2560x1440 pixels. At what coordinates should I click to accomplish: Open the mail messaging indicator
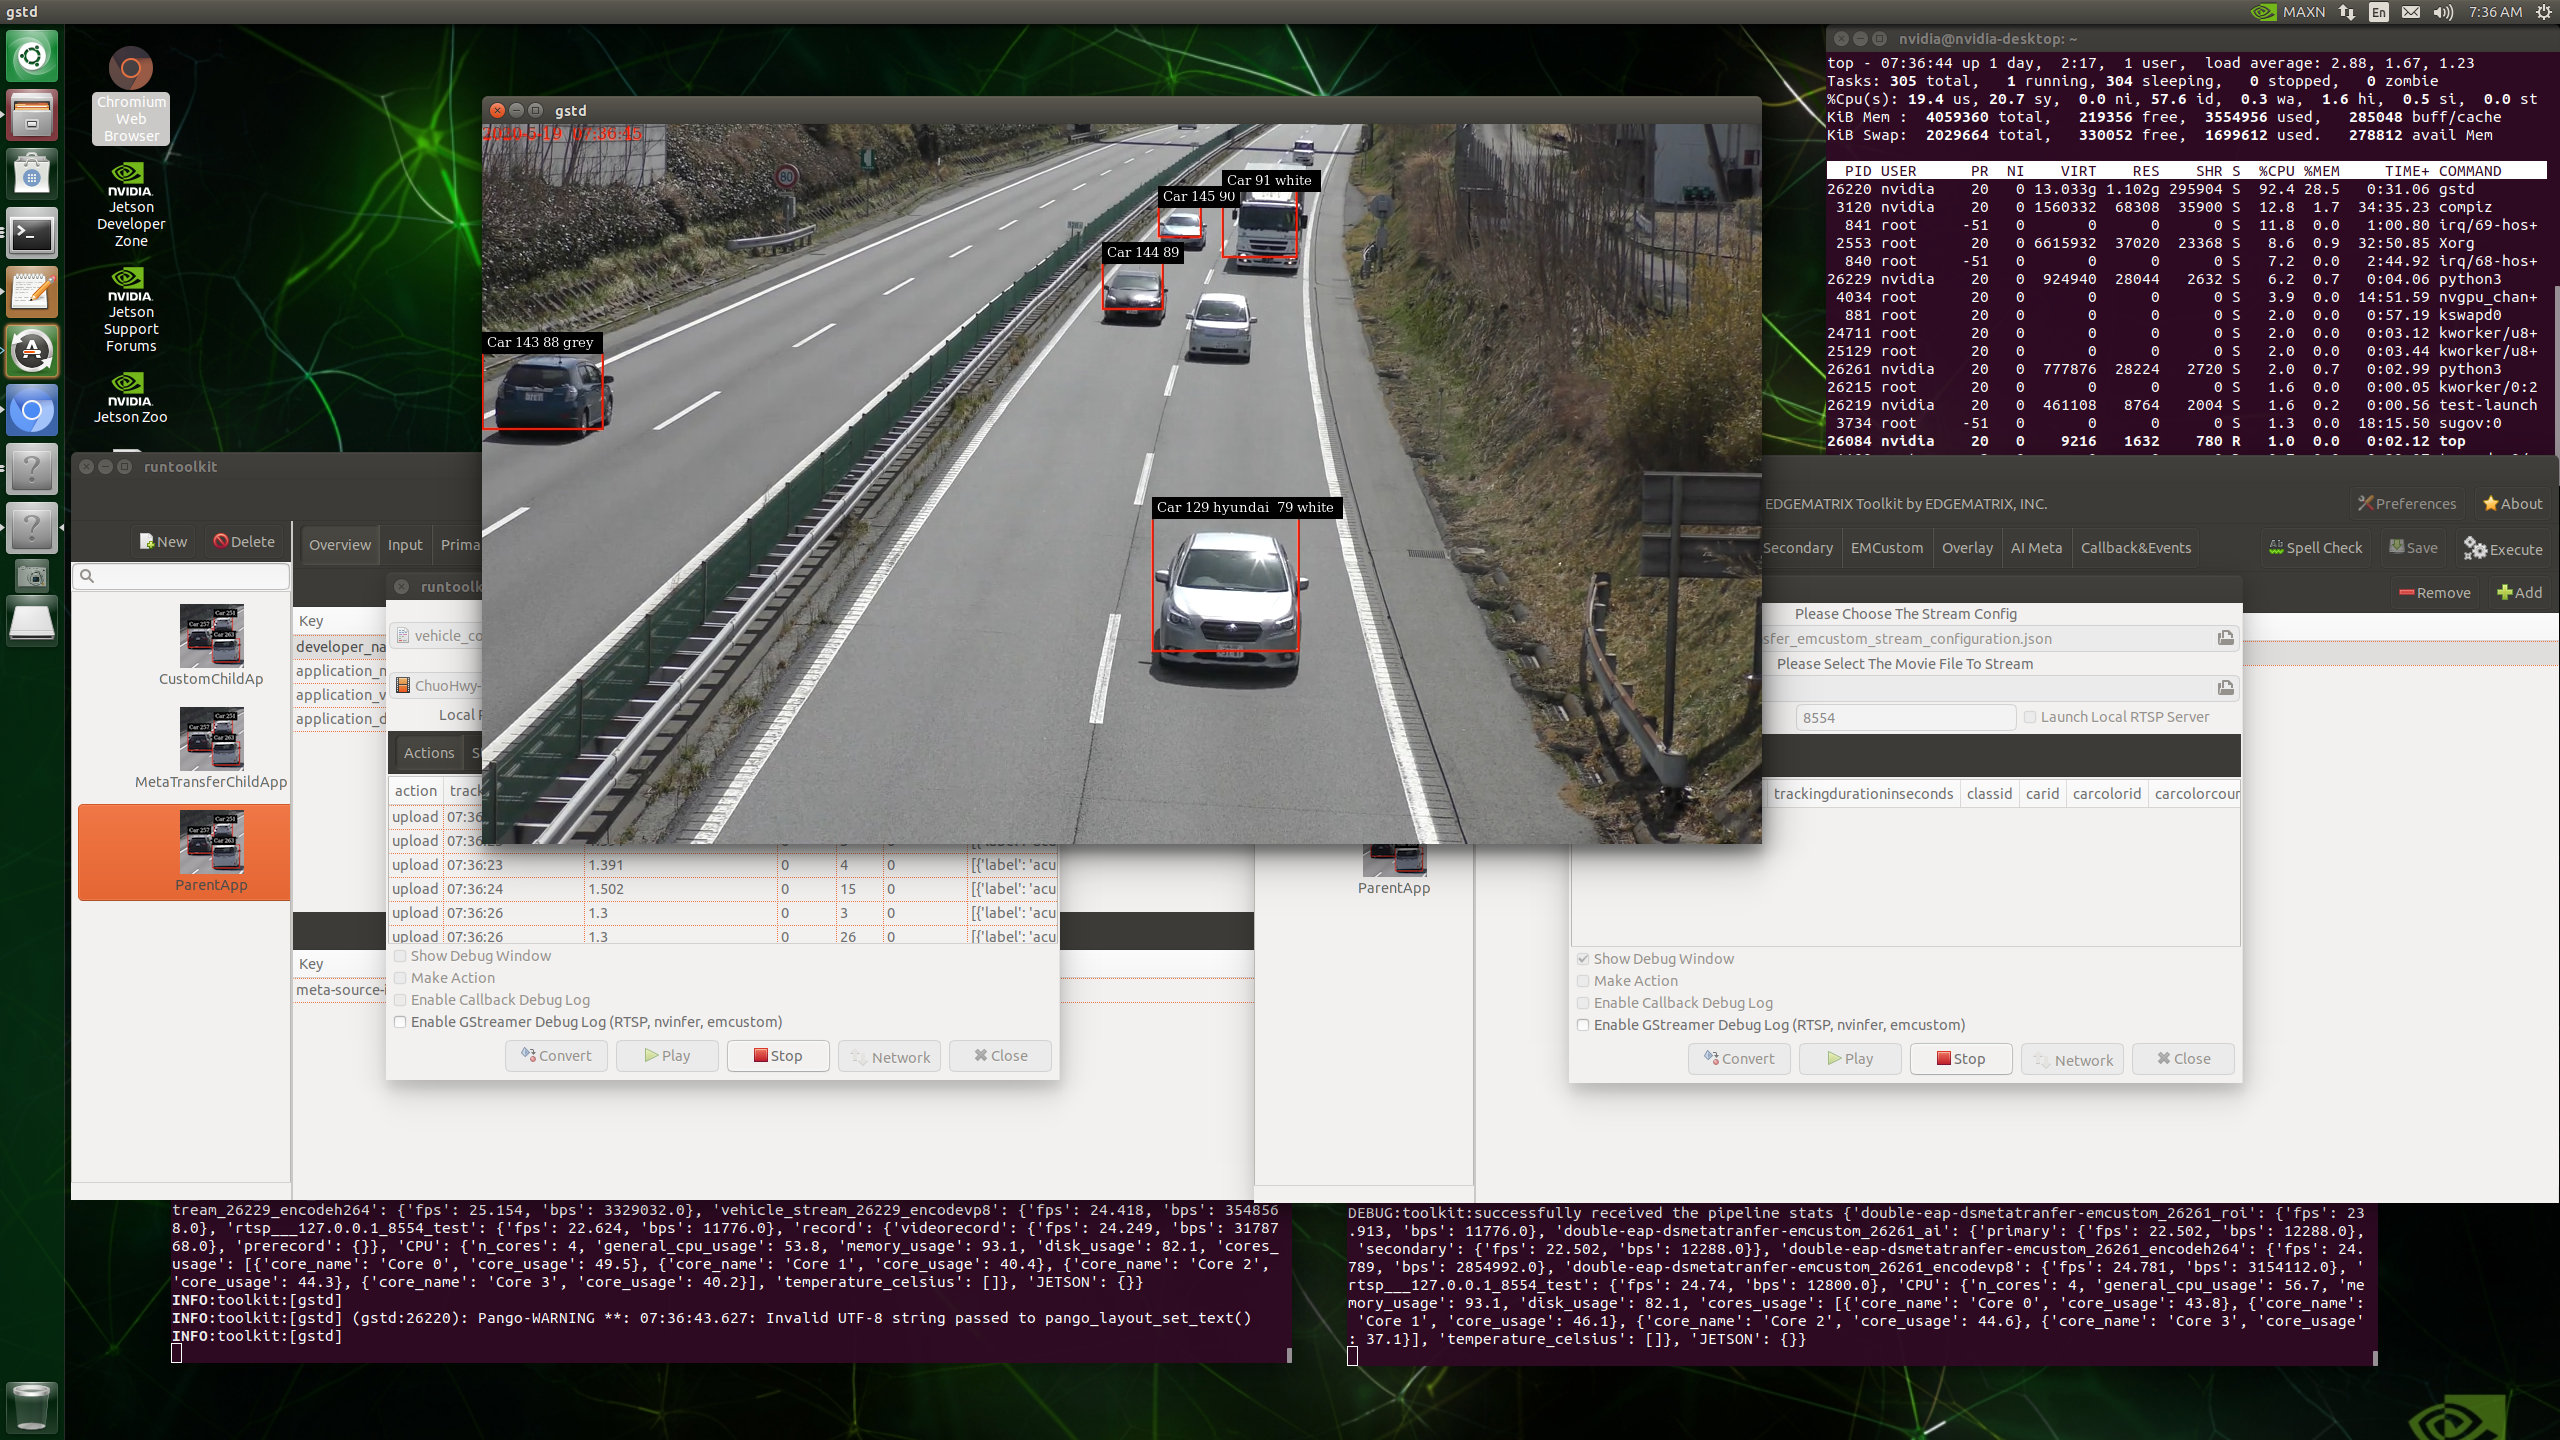click(x=2411, y=12)
